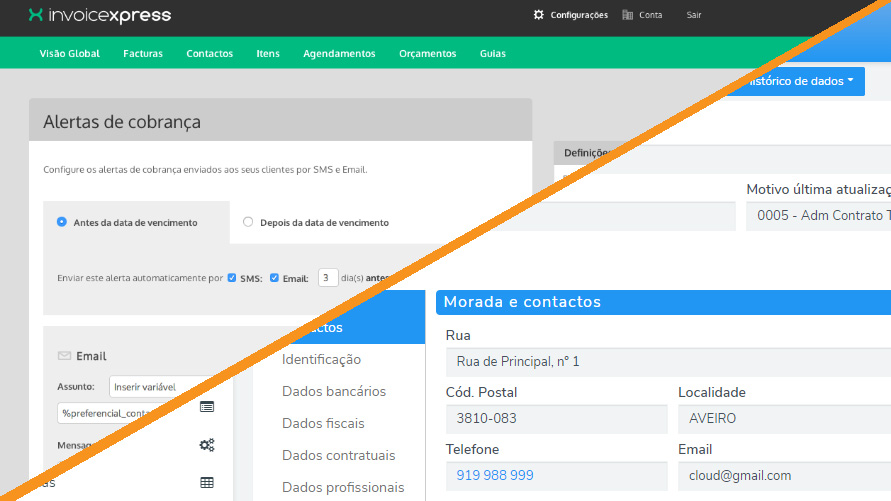This screenshot has height=501, width=891.
Task: Click the Sair link
Action: pos(694,15)
